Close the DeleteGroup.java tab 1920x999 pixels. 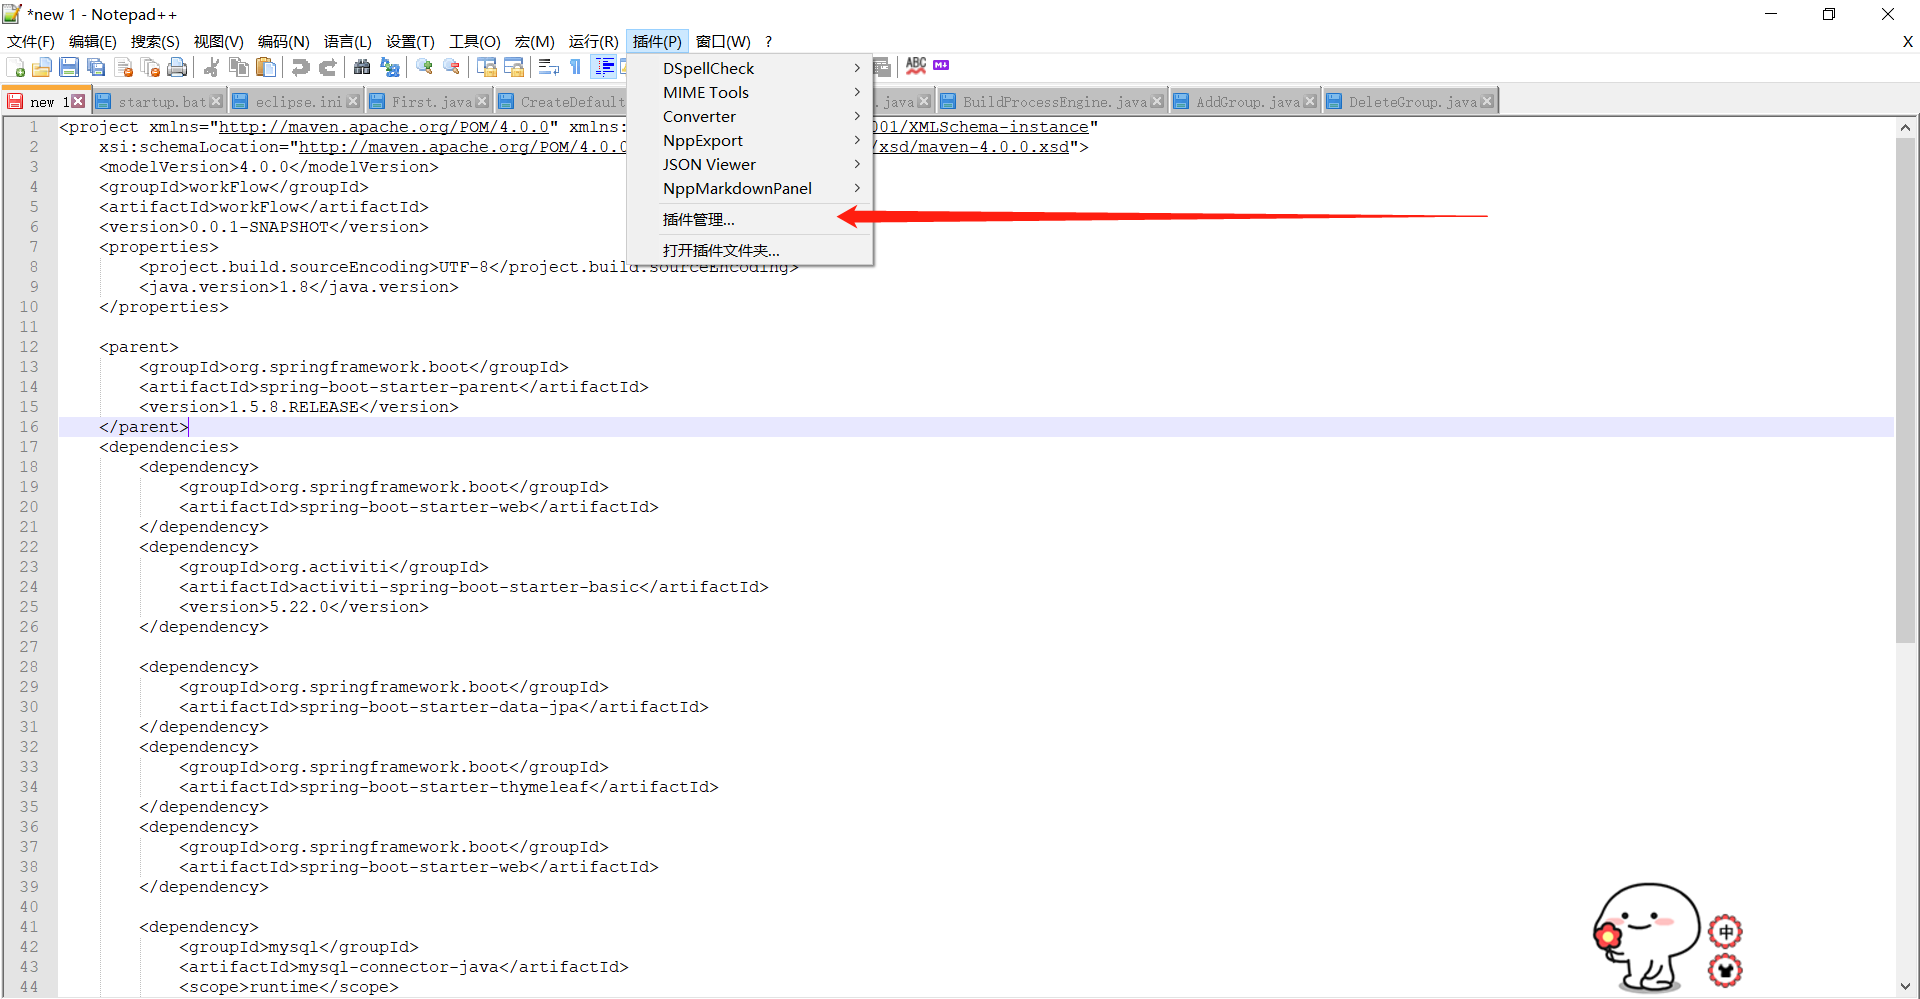pyautogui.click(x=1488, y=102)
